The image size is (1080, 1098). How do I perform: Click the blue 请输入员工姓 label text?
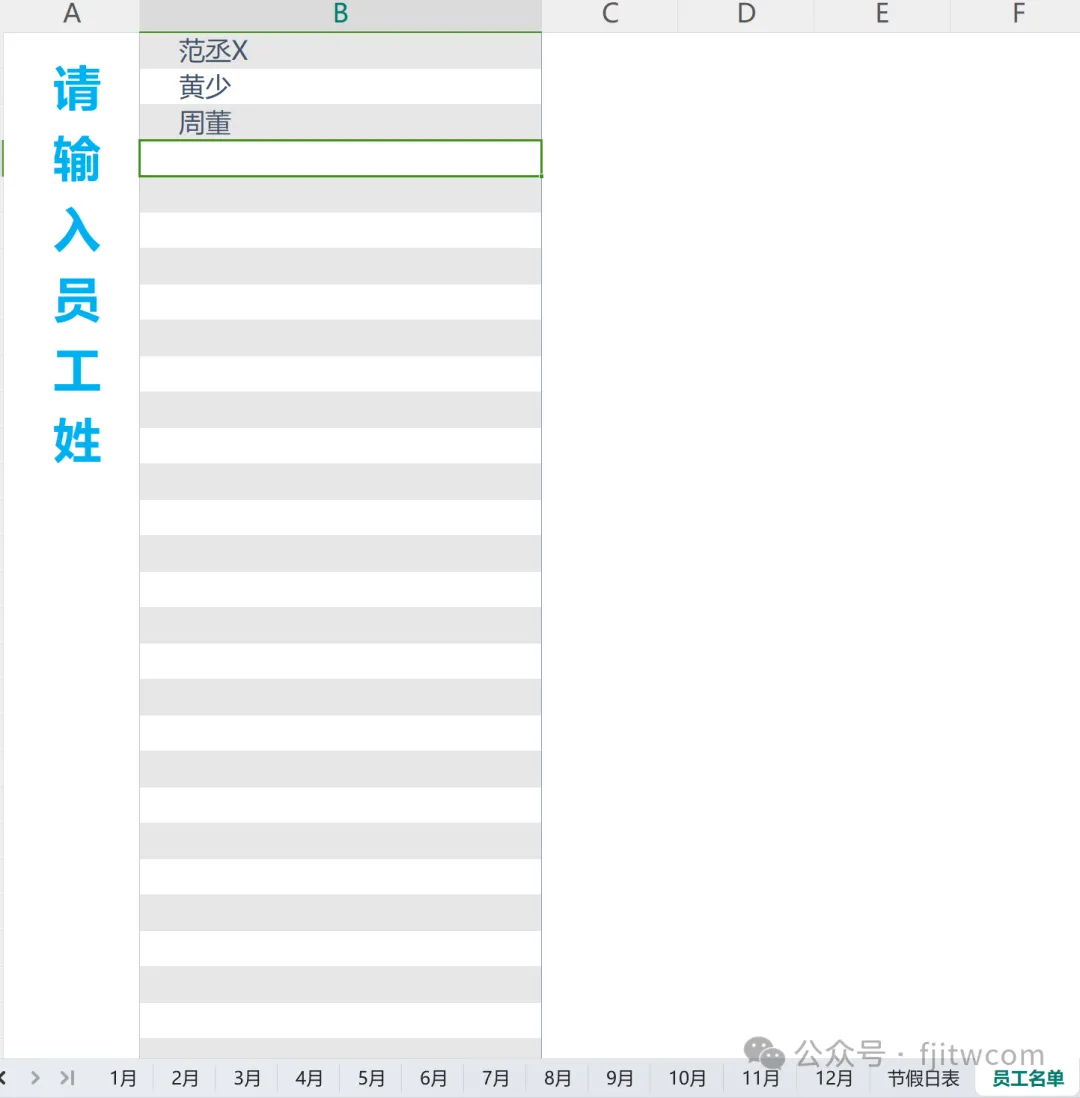pyautogui.click(x=77, y=265)
